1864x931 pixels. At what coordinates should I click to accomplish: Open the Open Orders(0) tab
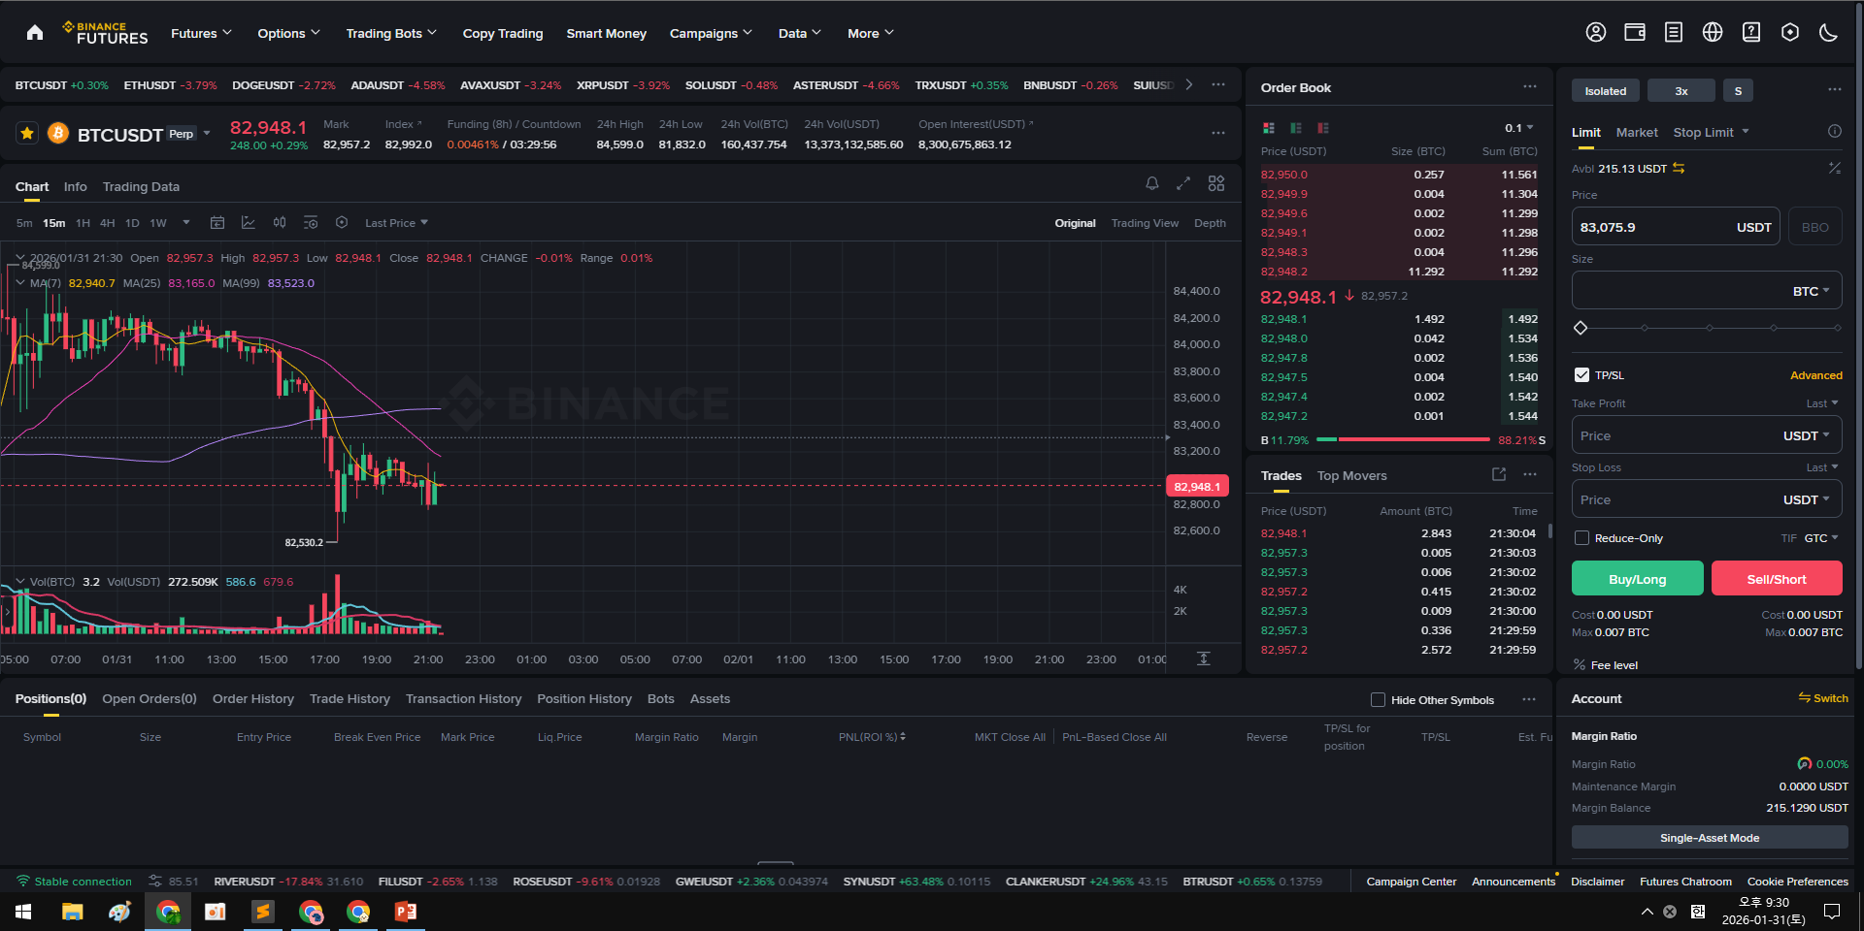149,699
